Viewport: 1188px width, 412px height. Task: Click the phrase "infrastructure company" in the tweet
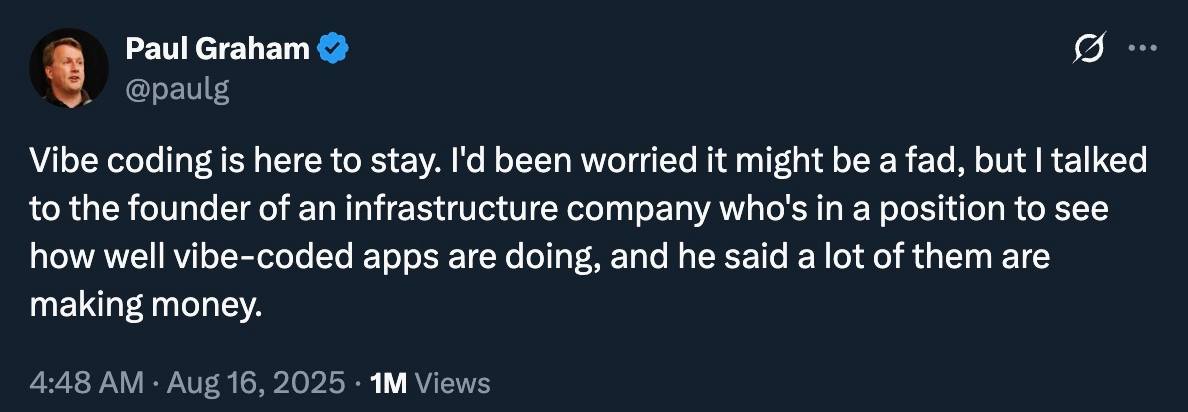tap(483, 211)
